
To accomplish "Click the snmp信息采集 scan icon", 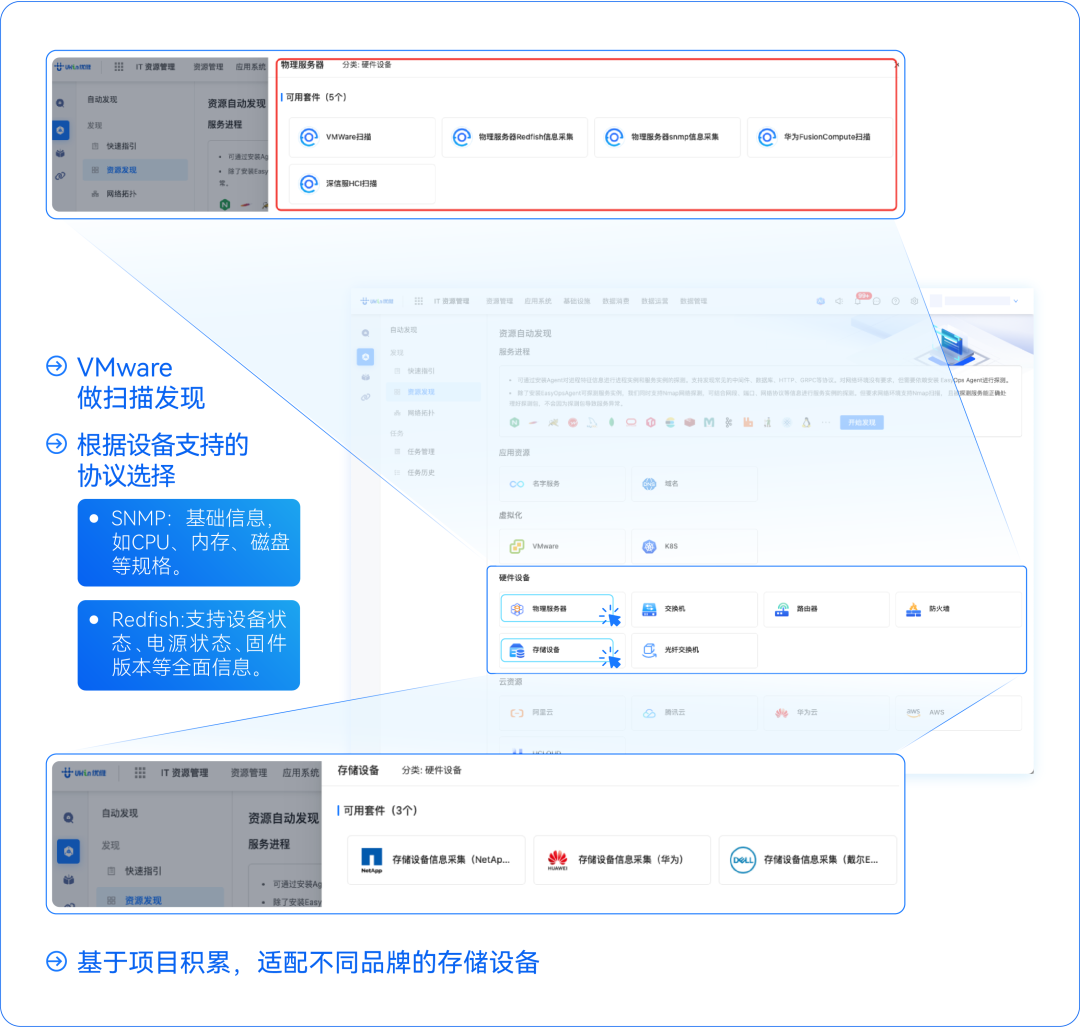I will click(x=614, y=137).
